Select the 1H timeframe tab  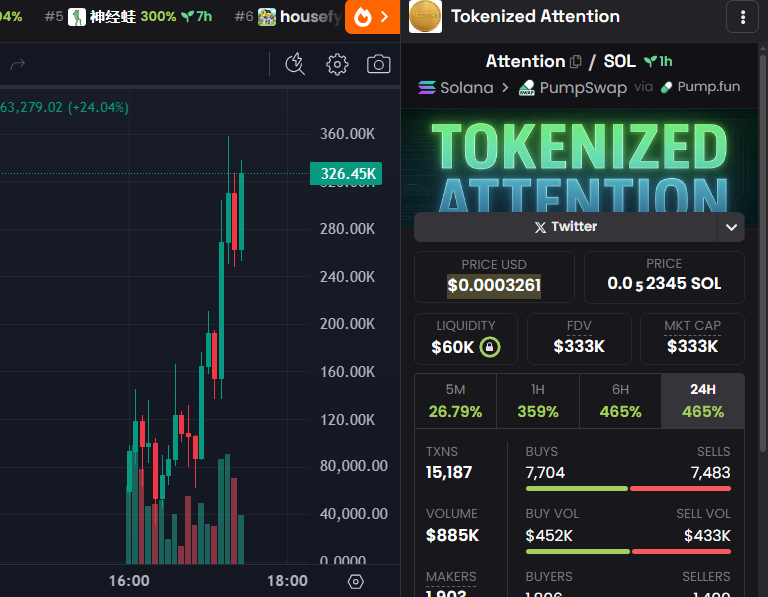pos(538,401)
